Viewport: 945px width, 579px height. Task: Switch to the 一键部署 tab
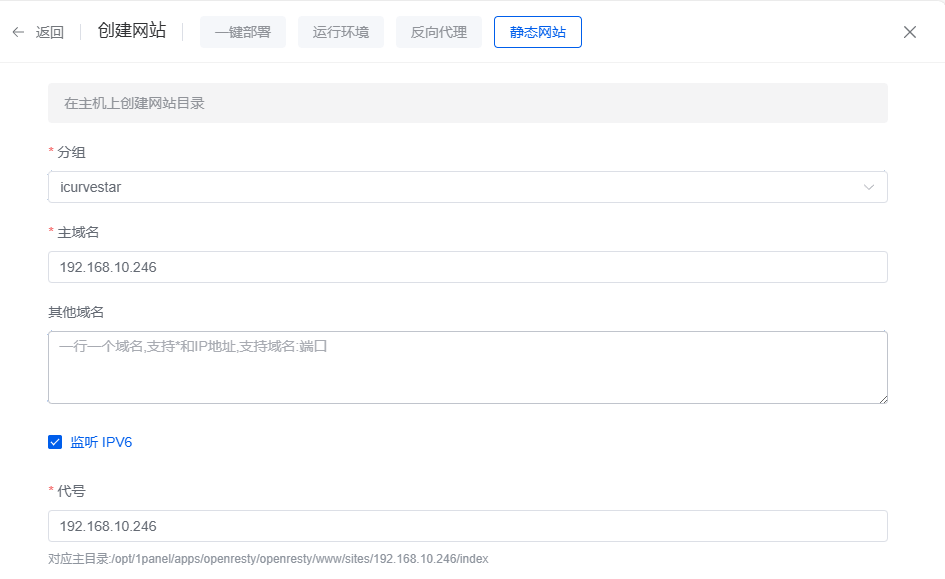pos(243,32)
